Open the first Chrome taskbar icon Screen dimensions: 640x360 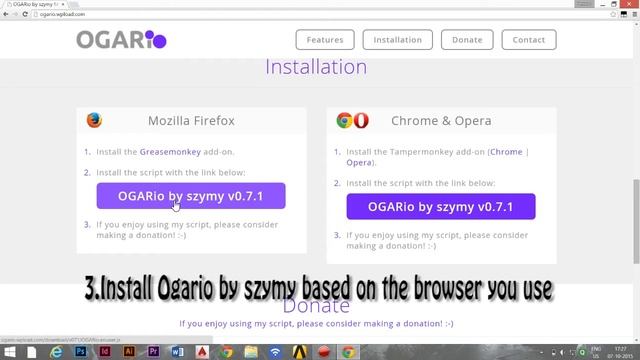[x=227, y=352]
